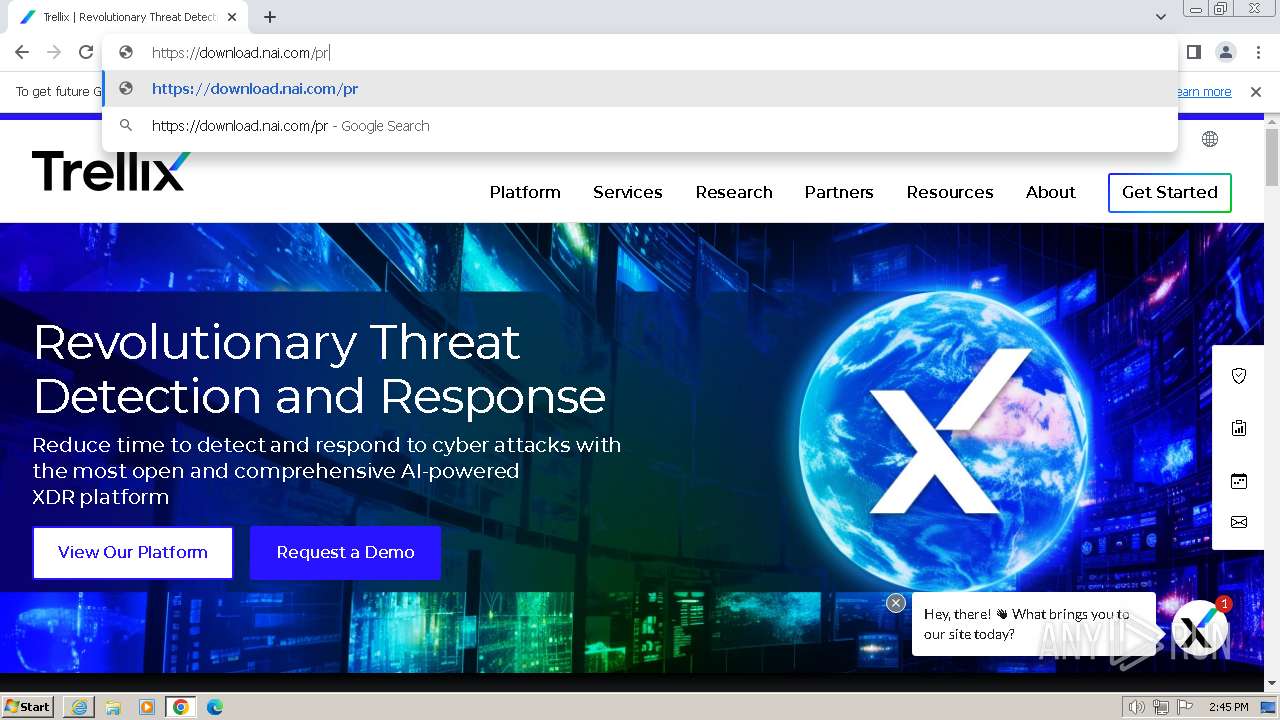Open the Resources menu
This screenshot has width=1280, height=720.
coord(950,192)
